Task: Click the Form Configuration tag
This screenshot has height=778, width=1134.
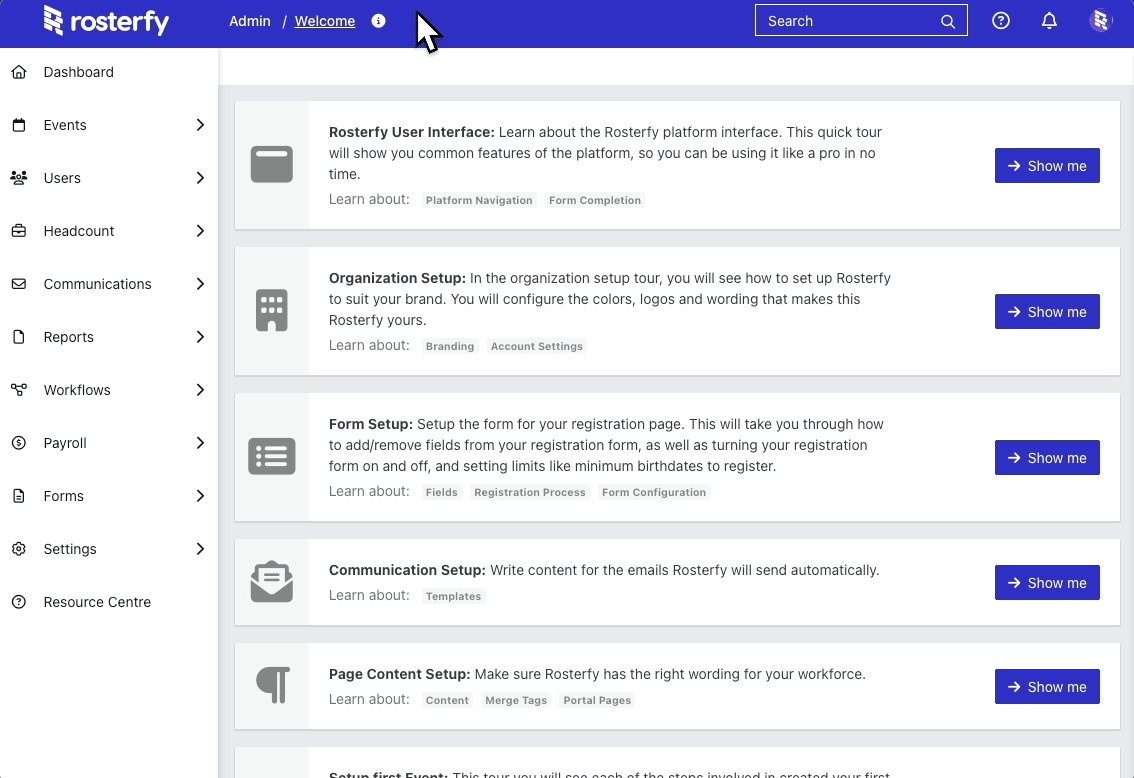Action: (654, 492)
